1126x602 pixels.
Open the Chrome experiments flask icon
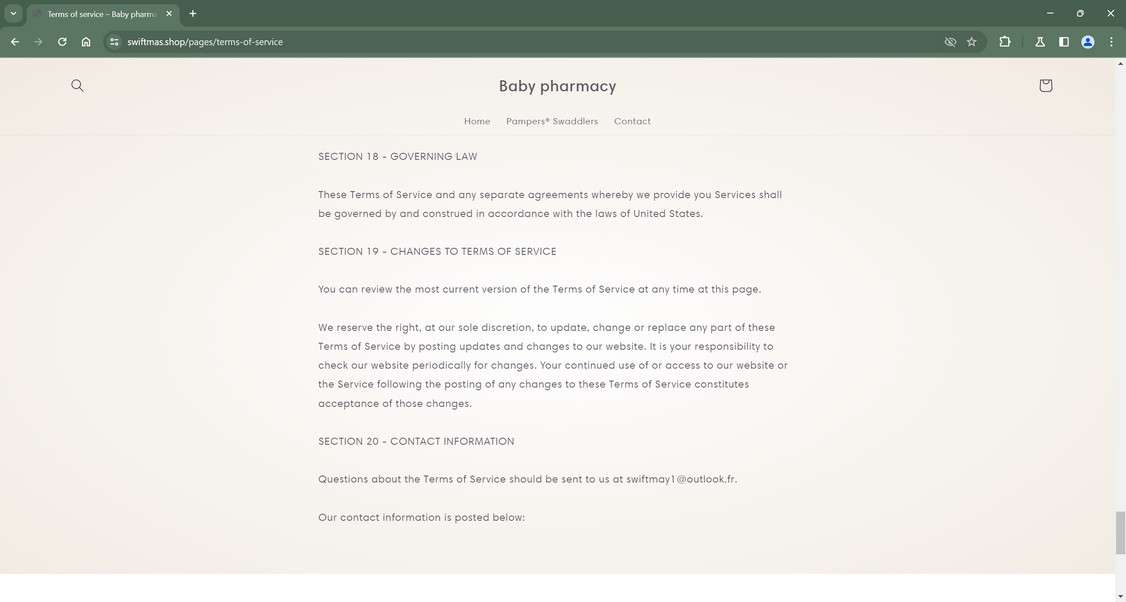(x=1039, y=41)
